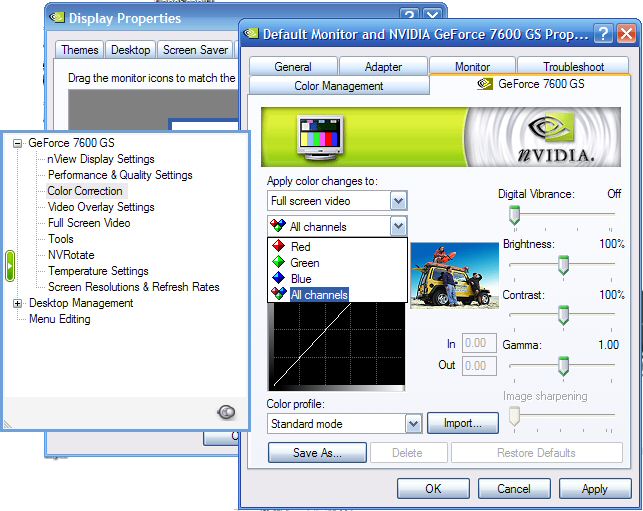The image size is (643, 511).
Task: Click the NVIDIA logo in the banner
Action: click(x=555, y=138)
